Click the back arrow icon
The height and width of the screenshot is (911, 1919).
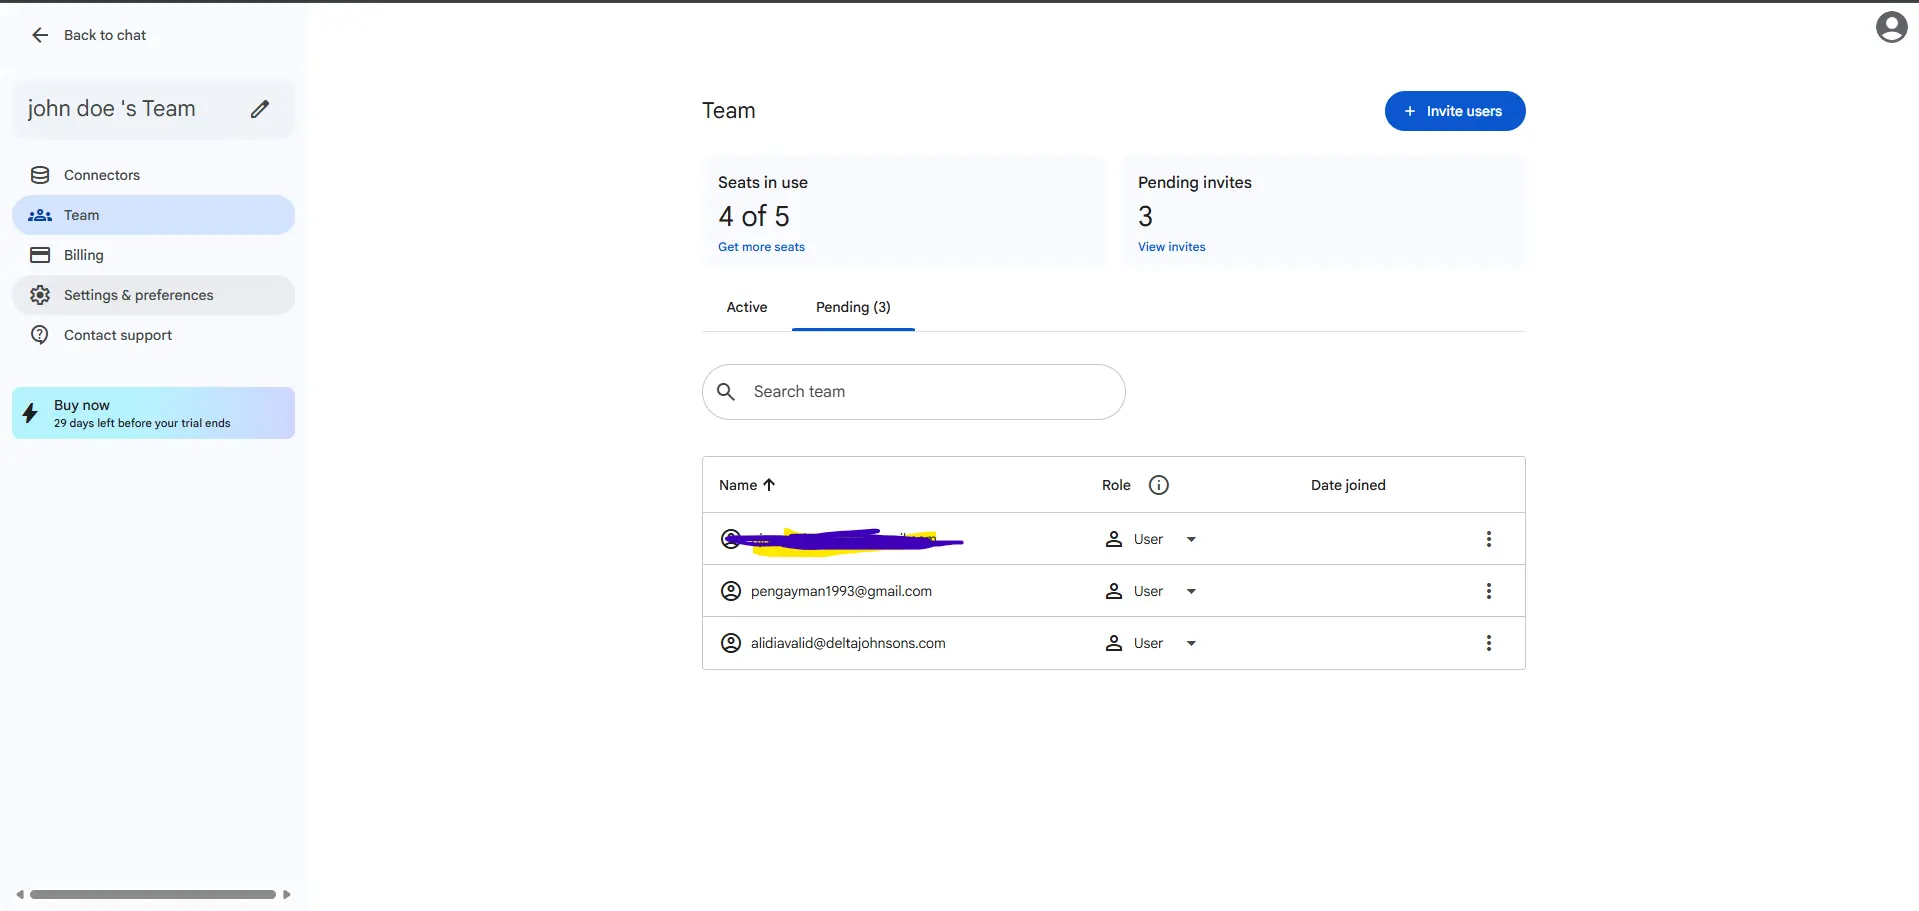[40, 35]
